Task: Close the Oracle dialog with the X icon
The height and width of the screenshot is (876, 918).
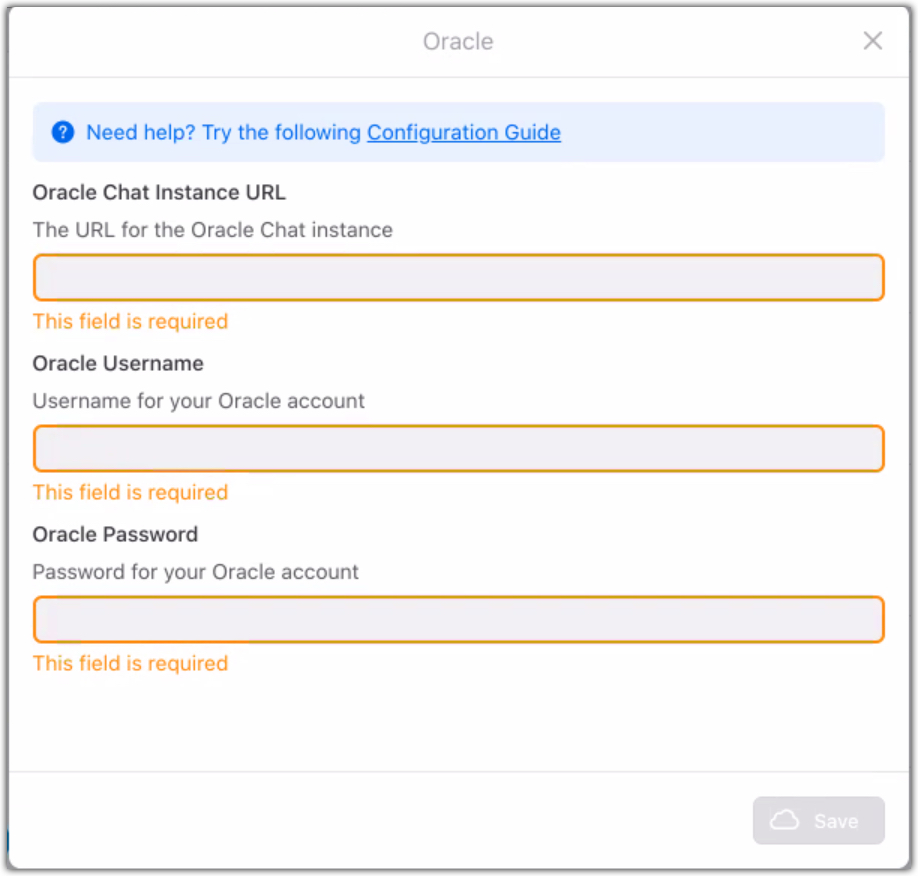Action: click(872, 41)
